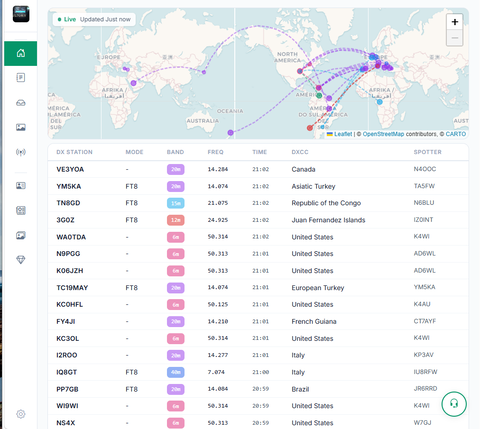Open the CARTO attribution link
480x429 pixels.
[x=456, y=134]
